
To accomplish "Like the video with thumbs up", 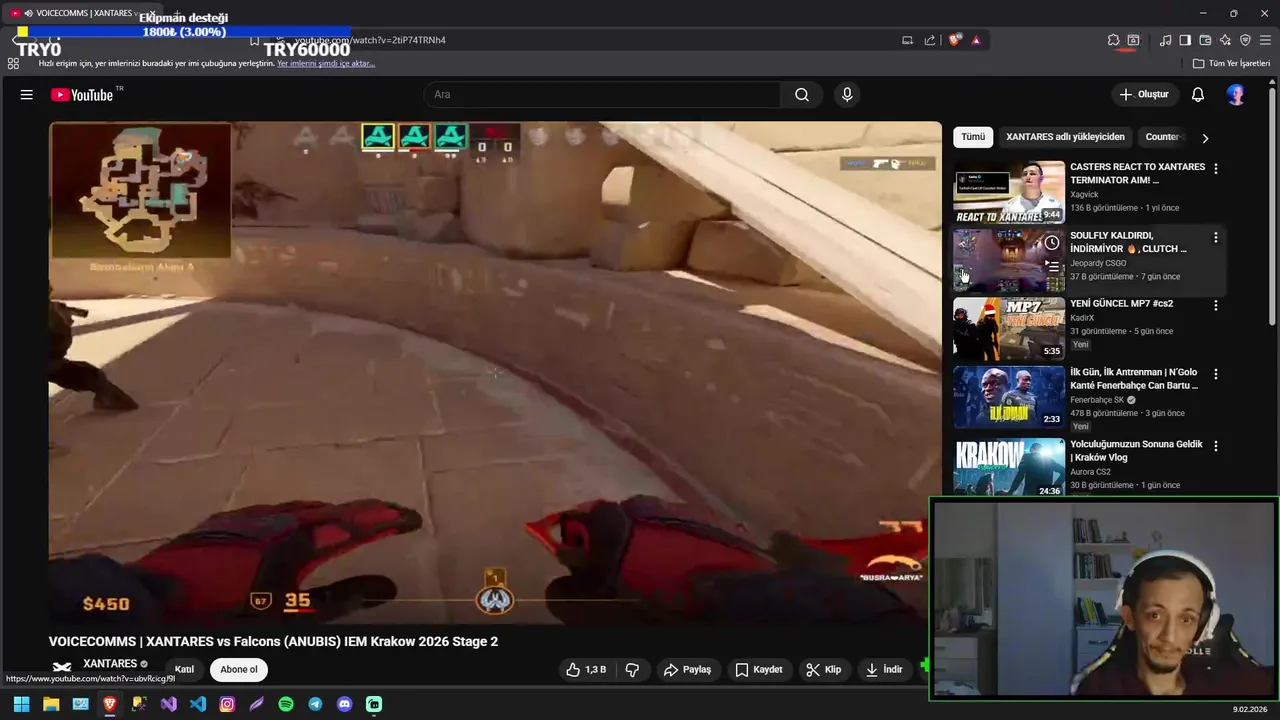I will (x=586, y=670).
